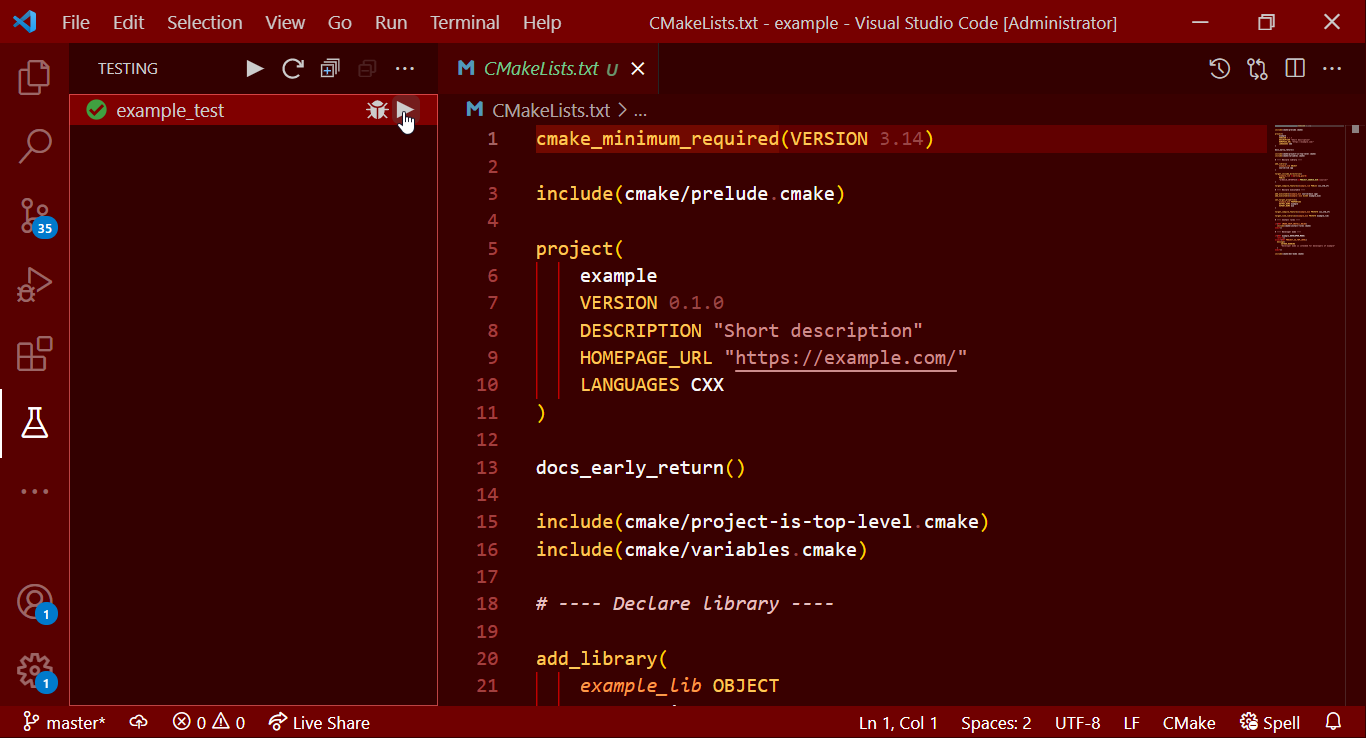This screenshot has height=738, width=1366.
Task: Toggle Spell checking in the status bar
Action: 1269,722
